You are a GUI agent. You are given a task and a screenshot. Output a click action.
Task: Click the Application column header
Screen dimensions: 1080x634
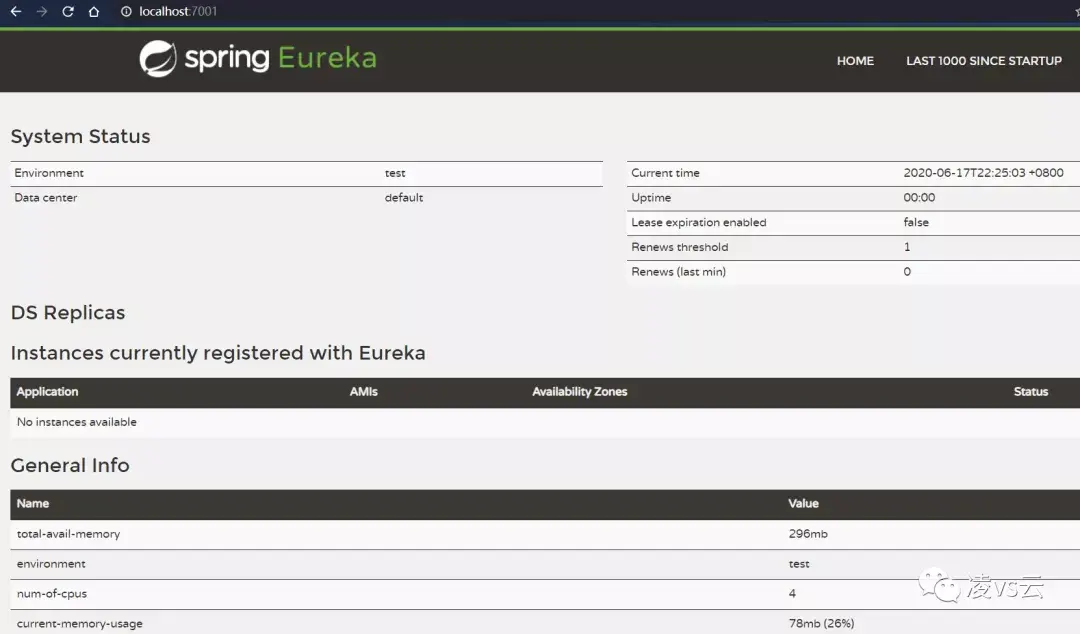pyautogui.click(x=47, y=391)
